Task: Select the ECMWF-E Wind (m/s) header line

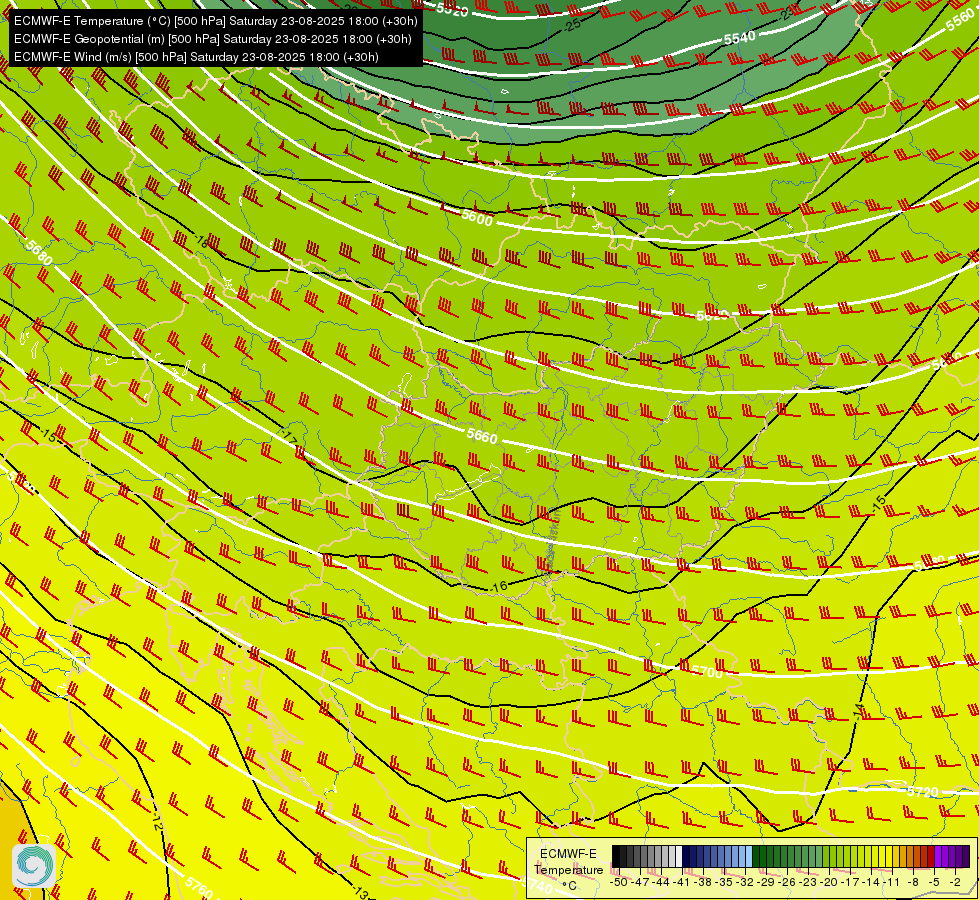Action: [196, 57]
